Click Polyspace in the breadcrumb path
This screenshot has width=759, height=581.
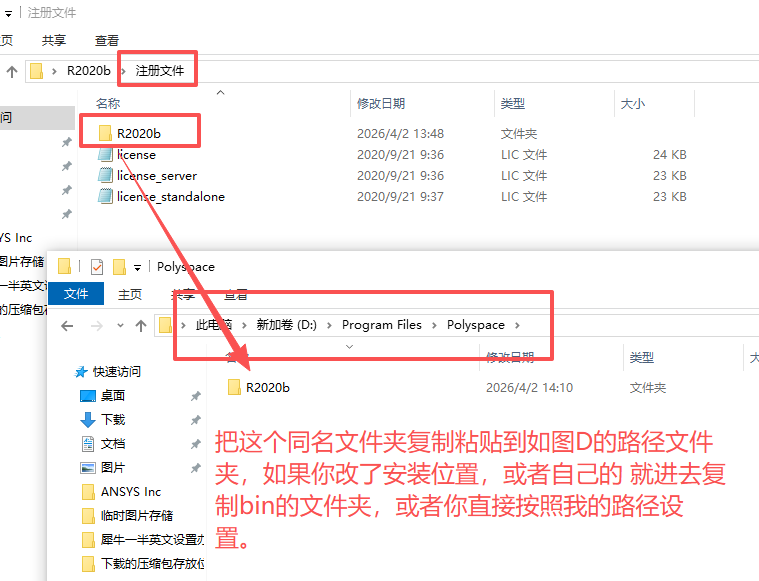click(x=475, y=325)
